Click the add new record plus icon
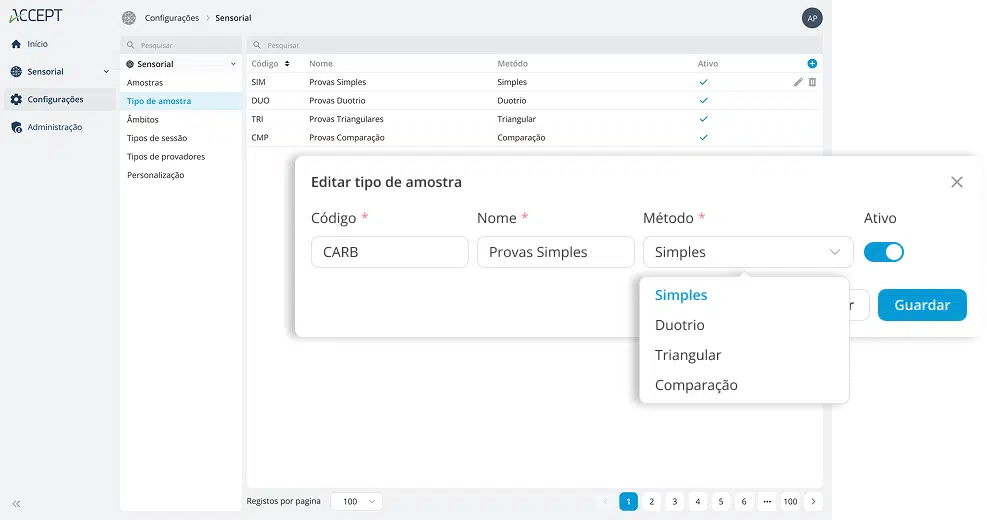Image resolution: width=987 pixels, height=520 pixels. click(x=812, y=64)
